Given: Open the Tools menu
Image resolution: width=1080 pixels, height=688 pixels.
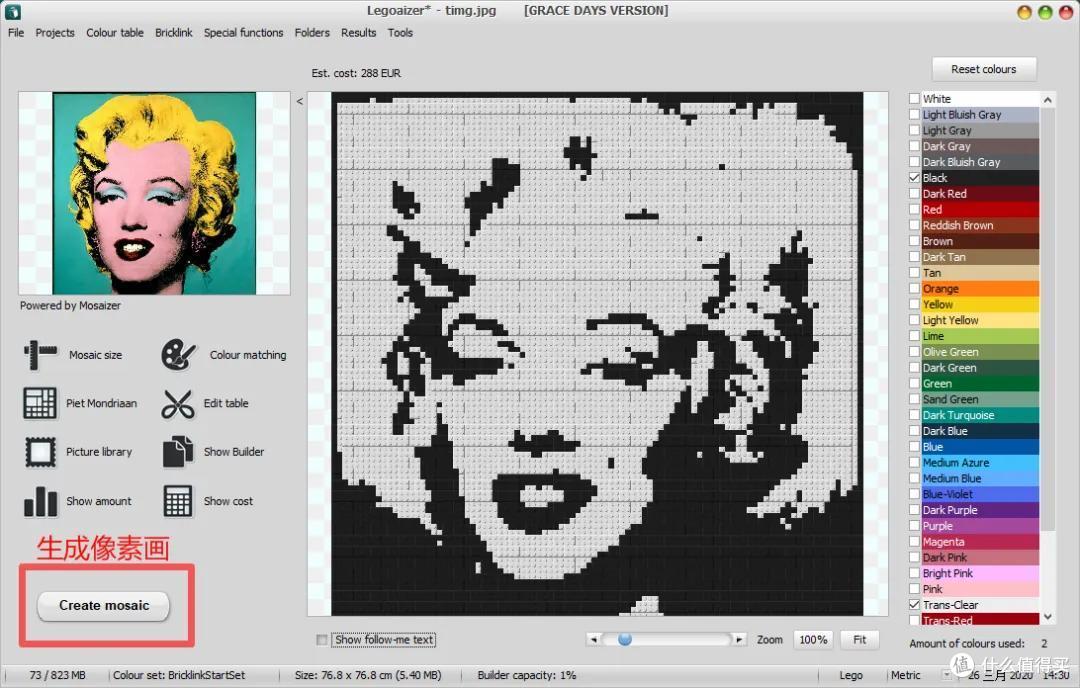Looking at the screenshot, I should 400,32.
